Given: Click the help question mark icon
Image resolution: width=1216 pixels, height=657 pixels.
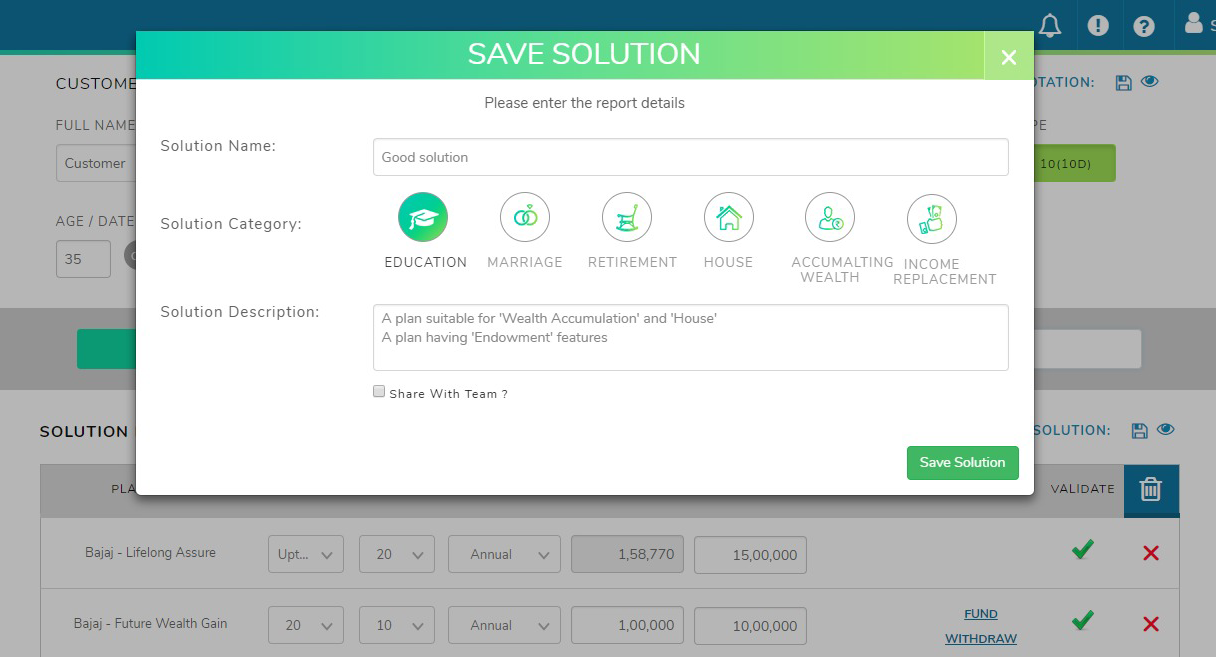Looking at the screenshot, I should (x=1144, y=26).
